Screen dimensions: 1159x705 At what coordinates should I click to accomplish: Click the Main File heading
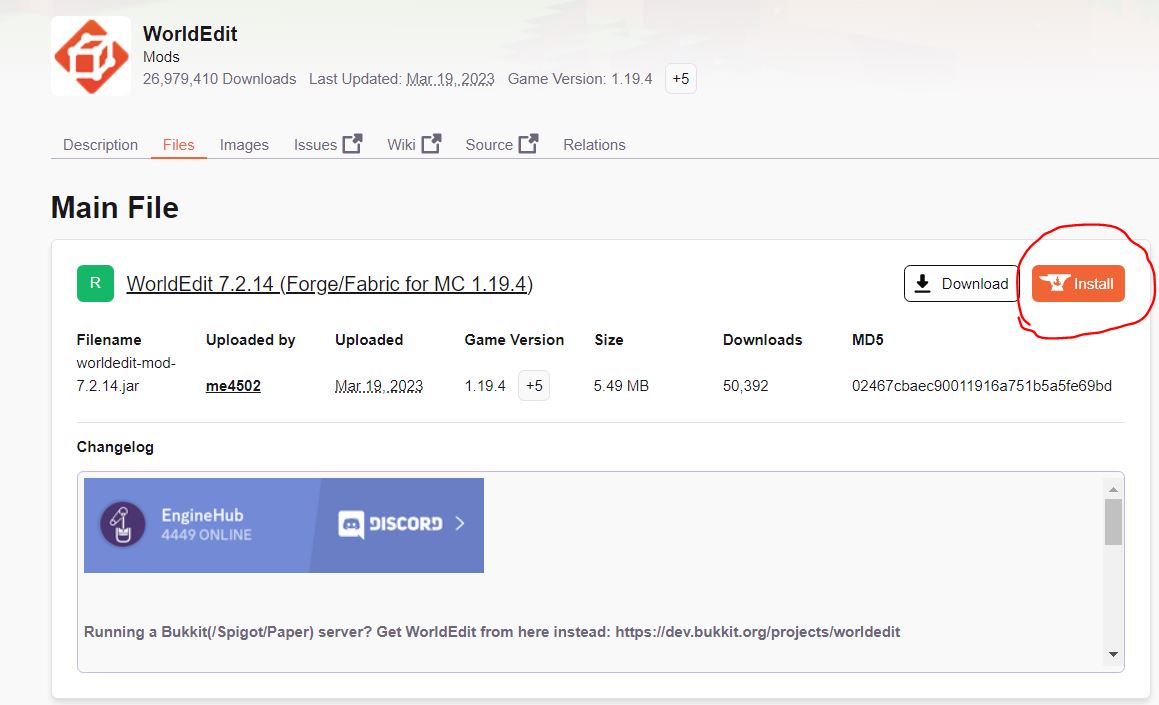[x=115, y=208]
